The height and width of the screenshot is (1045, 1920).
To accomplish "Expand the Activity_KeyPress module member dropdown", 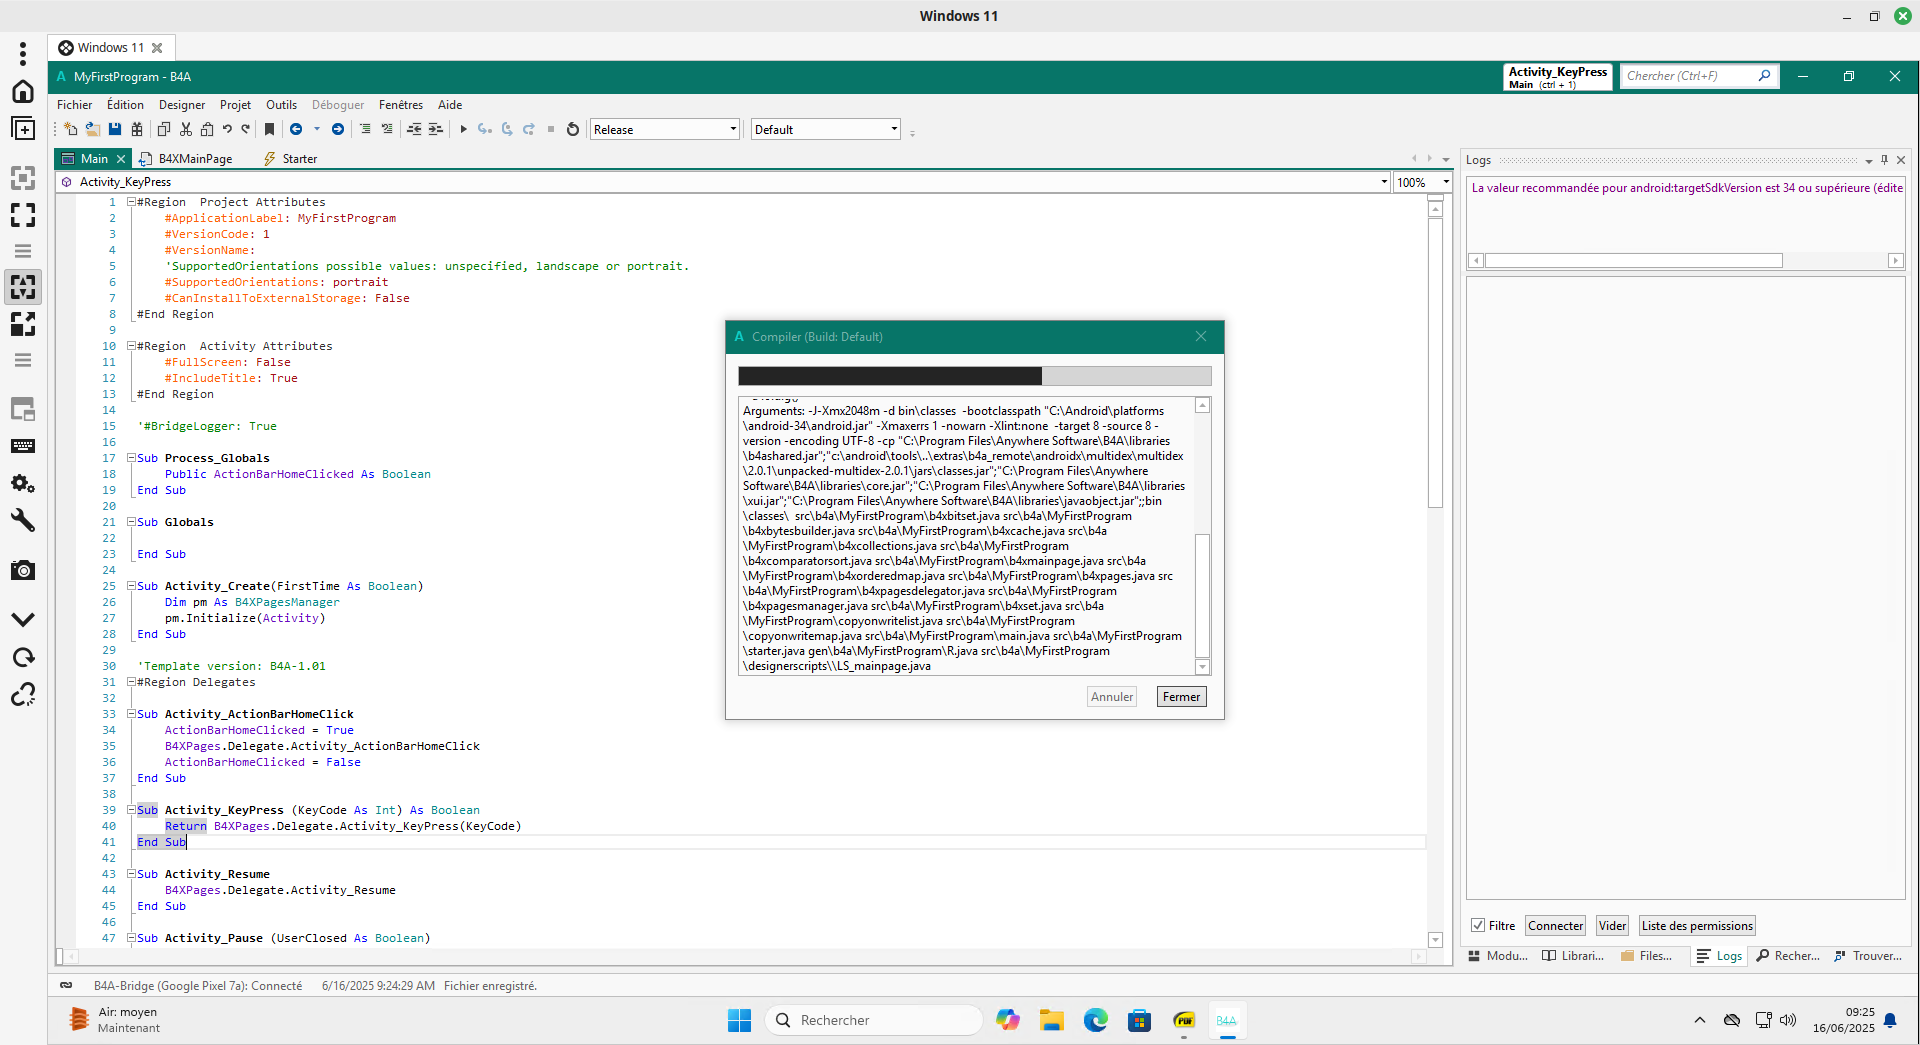I will (1383, 181).
